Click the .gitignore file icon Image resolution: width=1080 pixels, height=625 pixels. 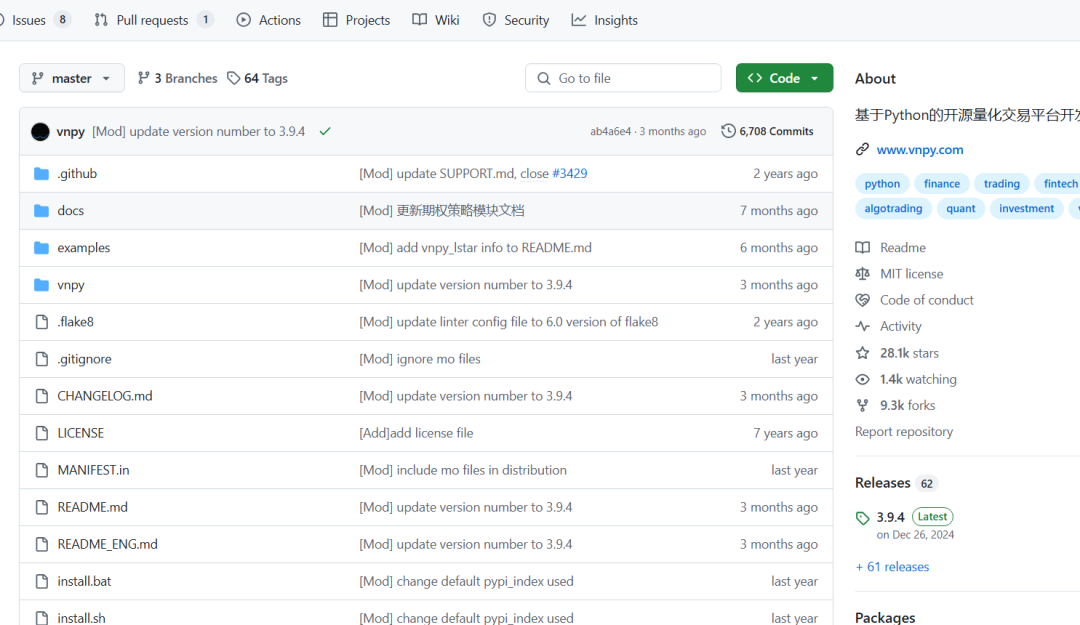coord(42,359)
